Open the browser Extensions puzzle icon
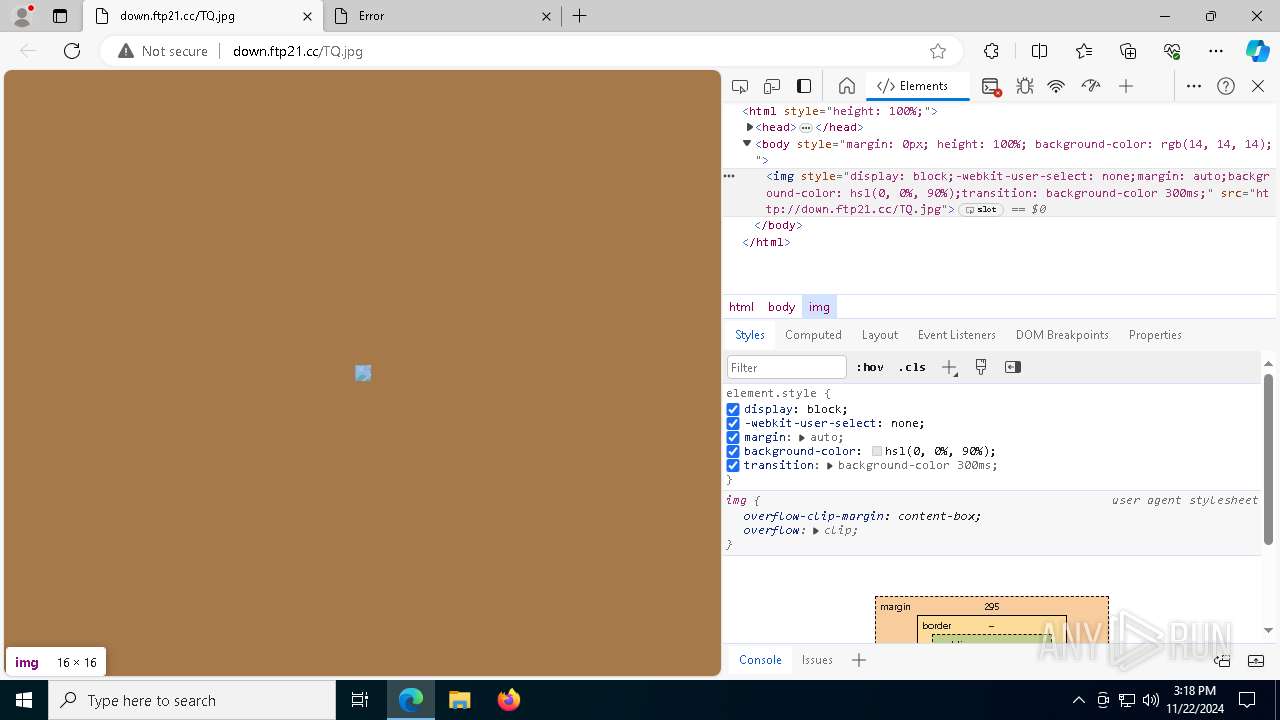1280x720 pixels. coord(991,51)
